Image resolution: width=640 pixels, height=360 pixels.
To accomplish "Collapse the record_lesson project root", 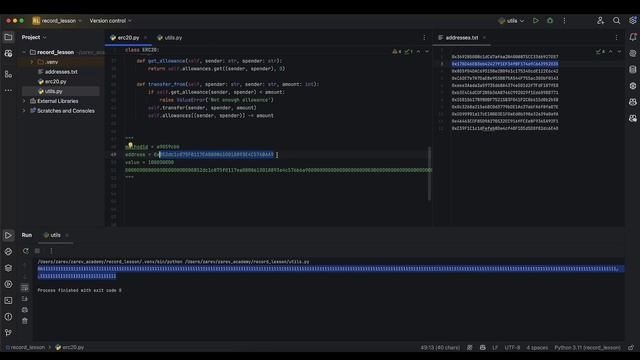I will [24, 52].
